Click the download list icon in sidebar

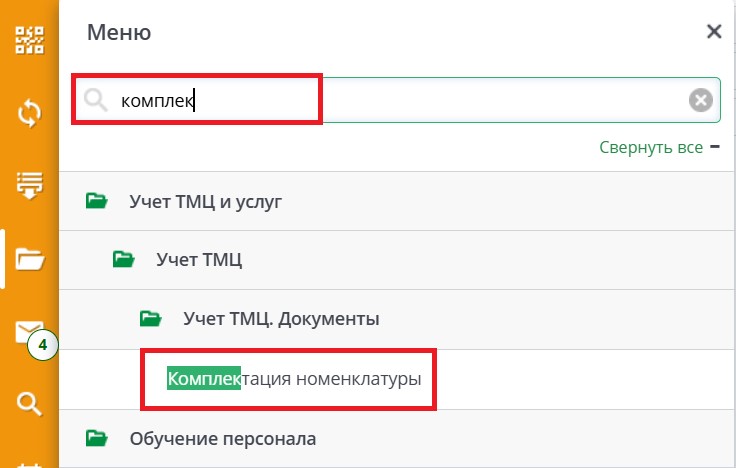(29, 184)
